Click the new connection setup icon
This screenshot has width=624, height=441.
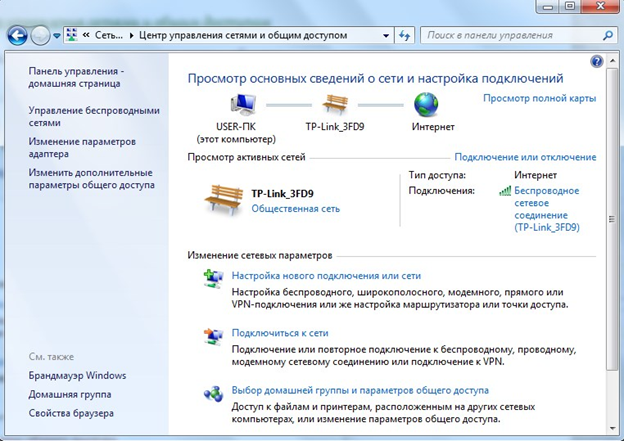(213, 278)
